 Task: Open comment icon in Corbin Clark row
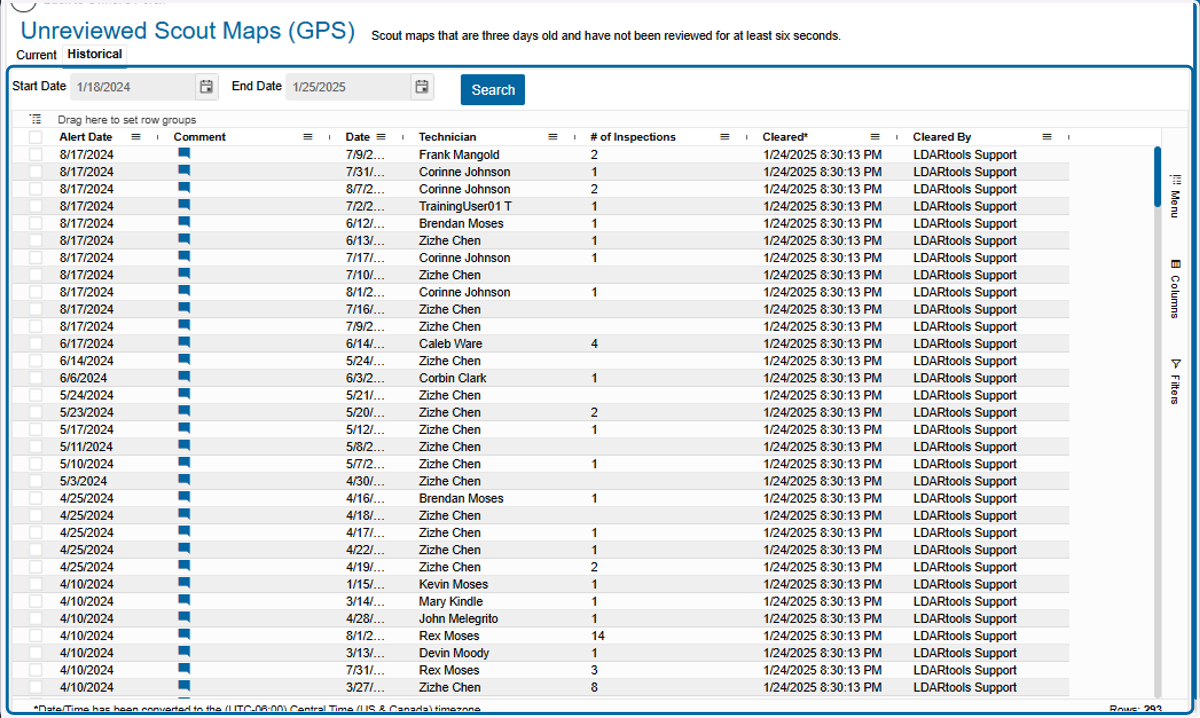pos(184,377)
